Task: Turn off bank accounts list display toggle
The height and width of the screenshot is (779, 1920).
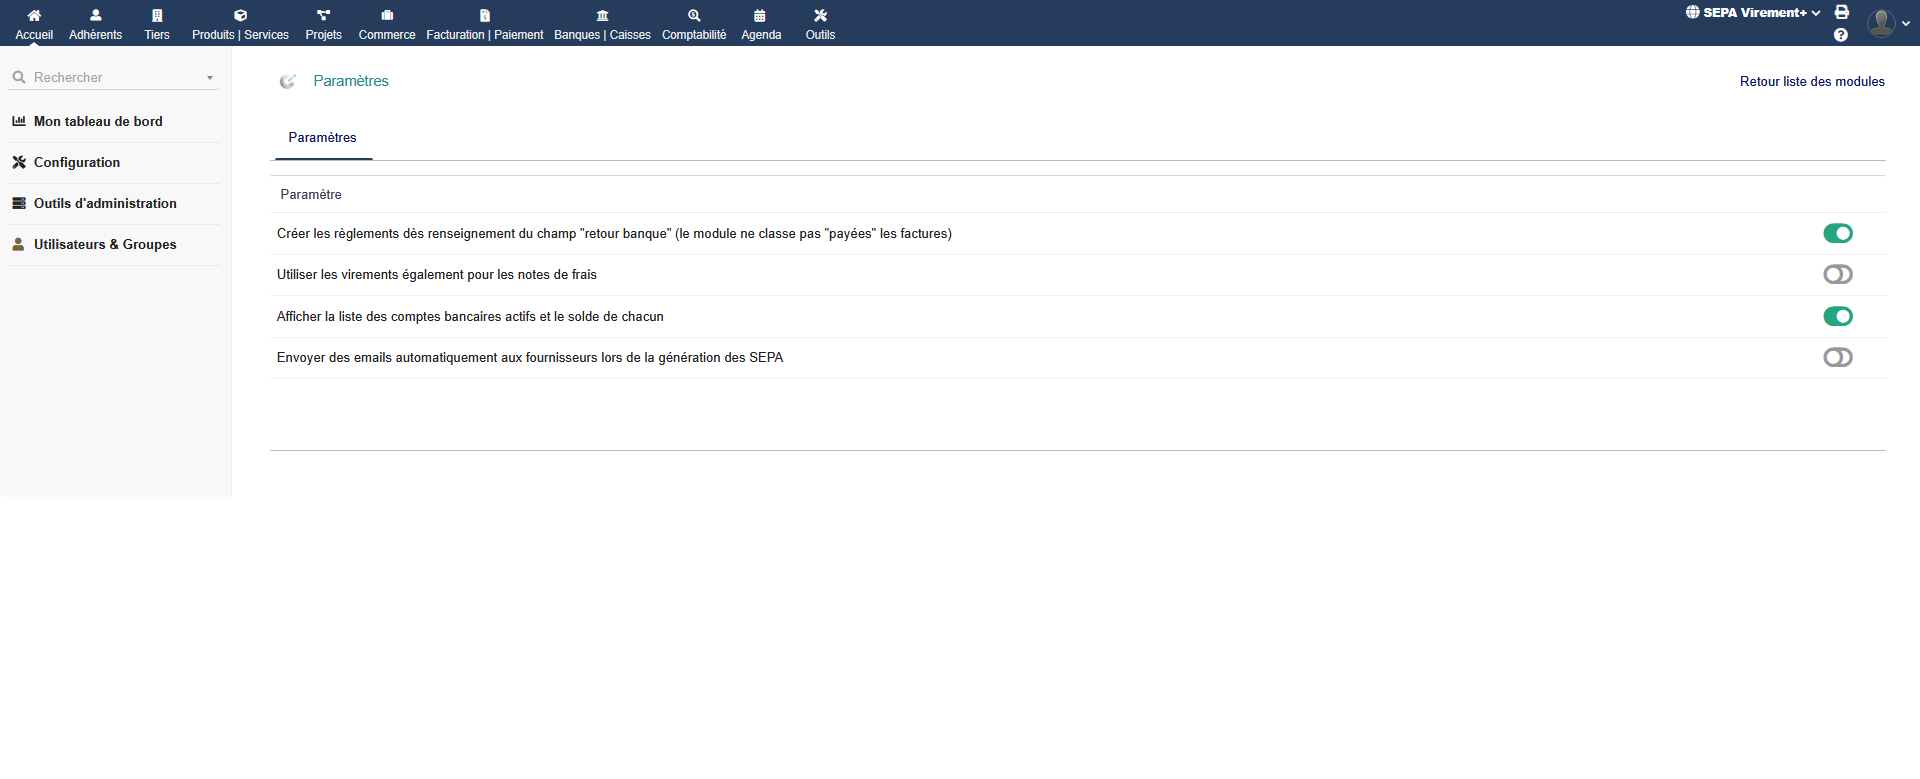Action: pos(1837,316)
